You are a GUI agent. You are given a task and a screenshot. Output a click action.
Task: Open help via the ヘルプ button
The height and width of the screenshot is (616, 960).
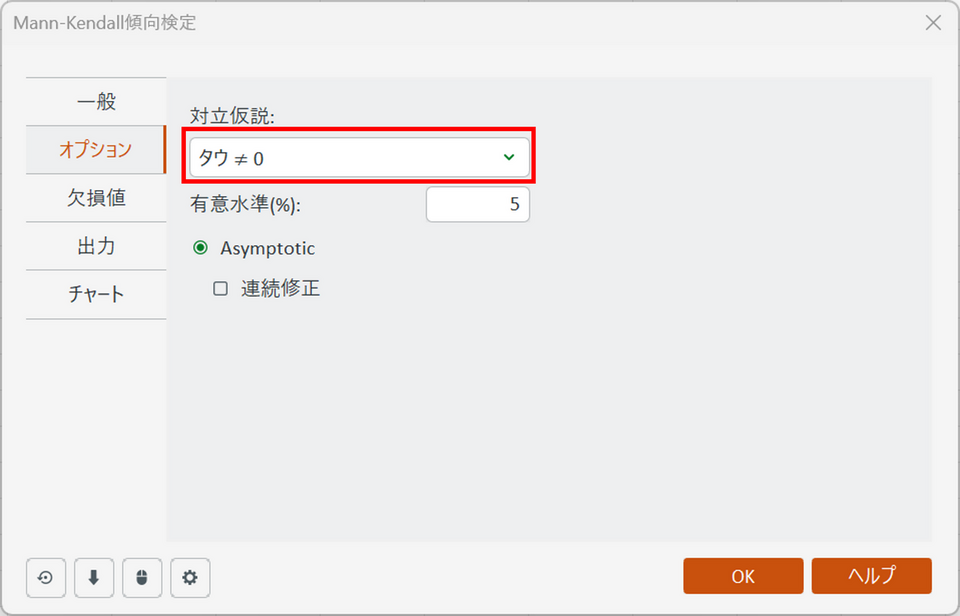872,576
